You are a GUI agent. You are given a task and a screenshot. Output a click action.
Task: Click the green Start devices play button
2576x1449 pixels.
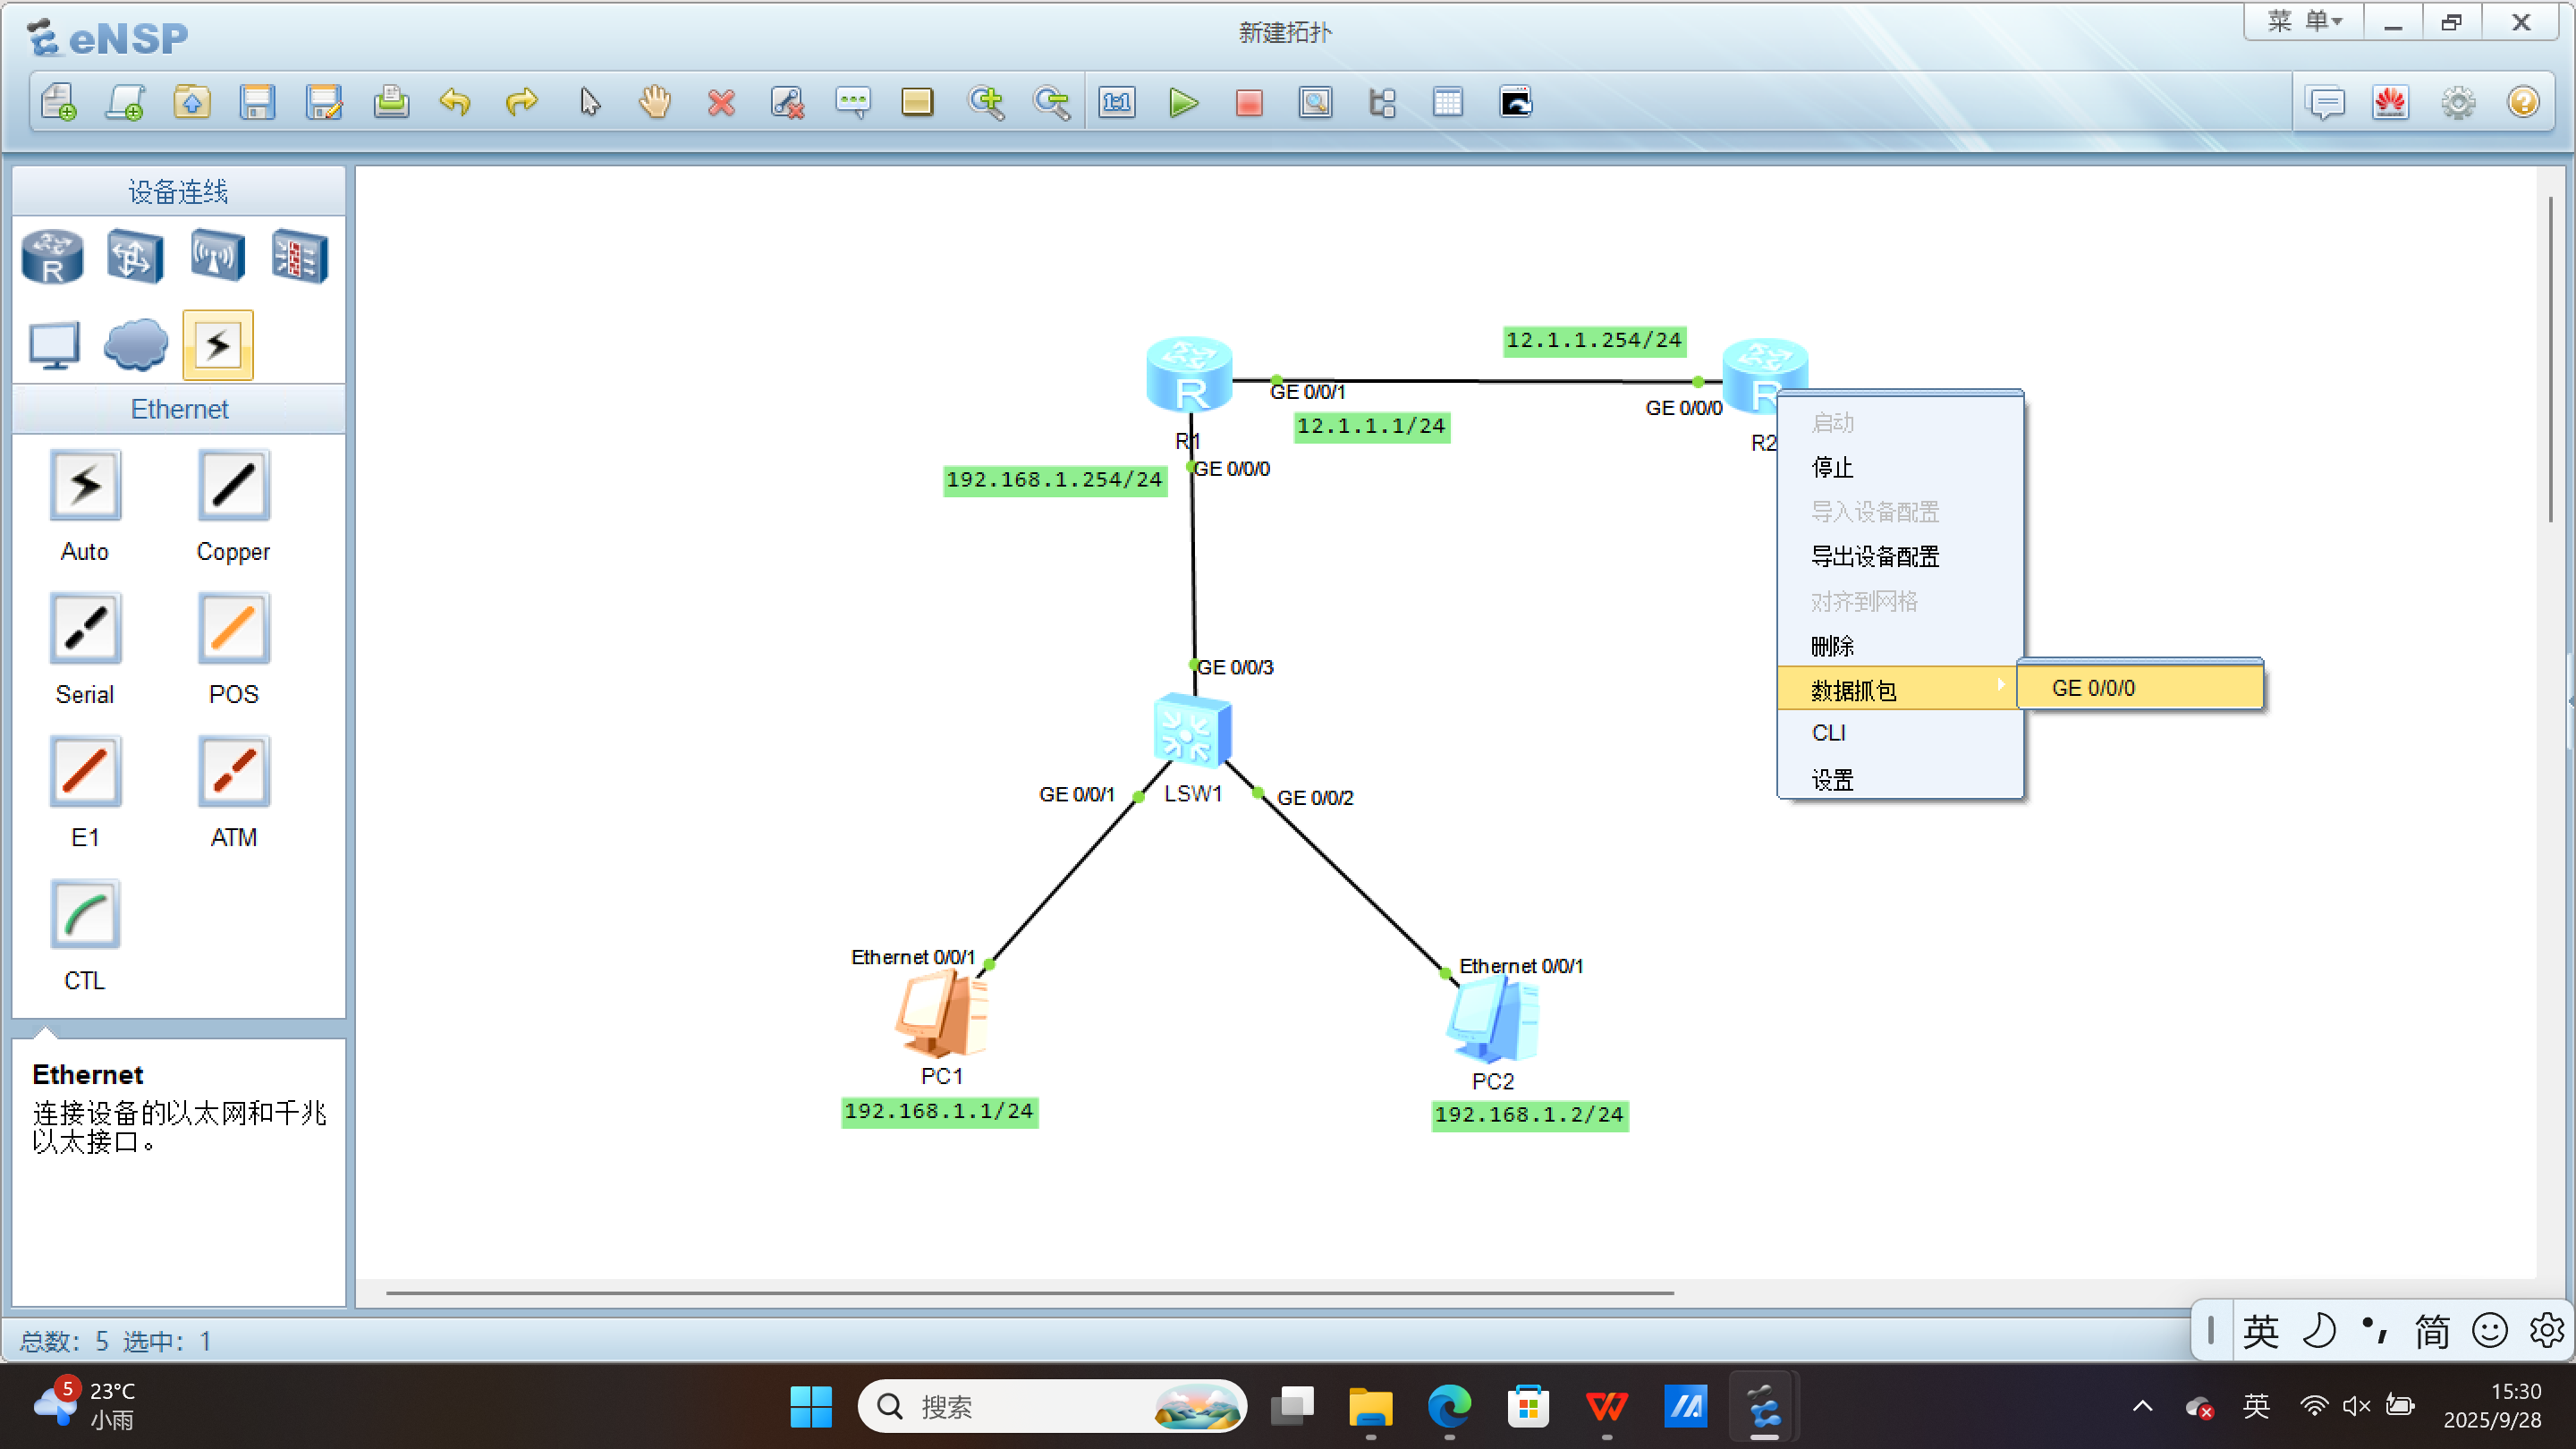click(1183, 103)
